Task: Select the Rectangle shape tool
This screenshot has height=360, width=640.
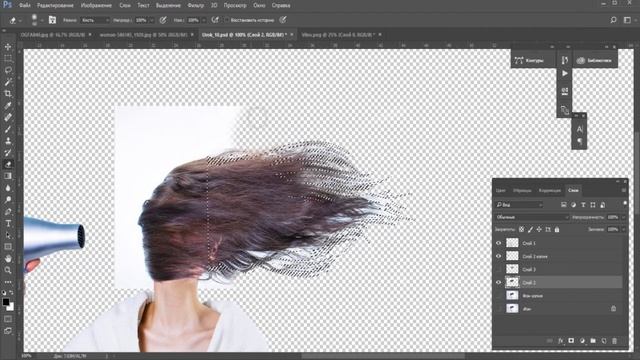Action: tap(8, 247)
